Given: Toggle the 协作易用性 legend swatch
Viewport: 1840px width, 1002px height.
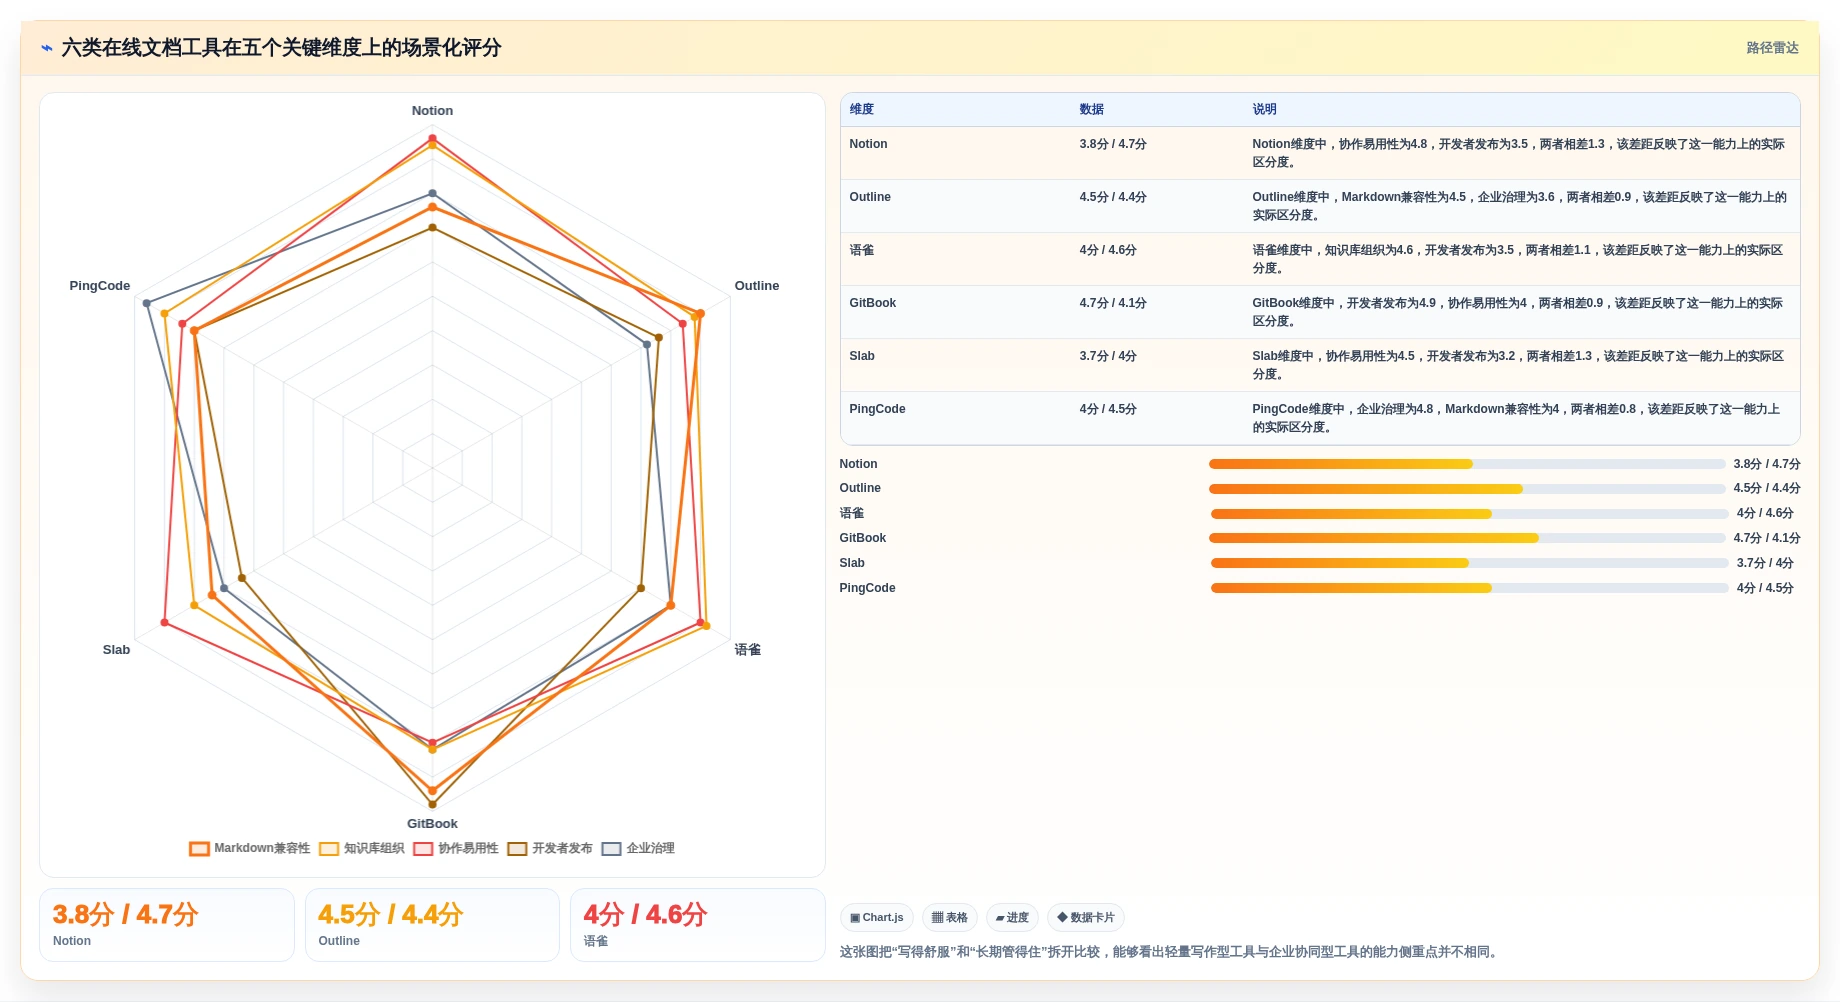Looking at the screenshot, I should click(x=423, y=849).
